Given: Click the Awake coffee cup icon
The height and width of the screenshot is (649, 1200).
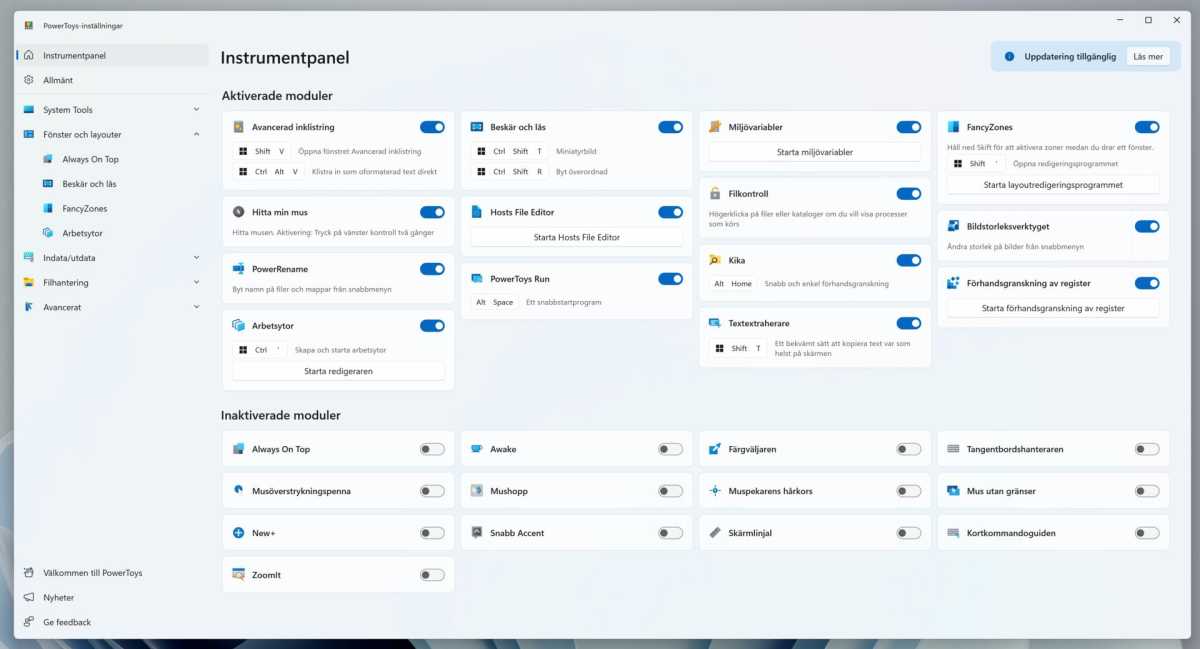Looking at the screenshot, I should click(477, 449).
